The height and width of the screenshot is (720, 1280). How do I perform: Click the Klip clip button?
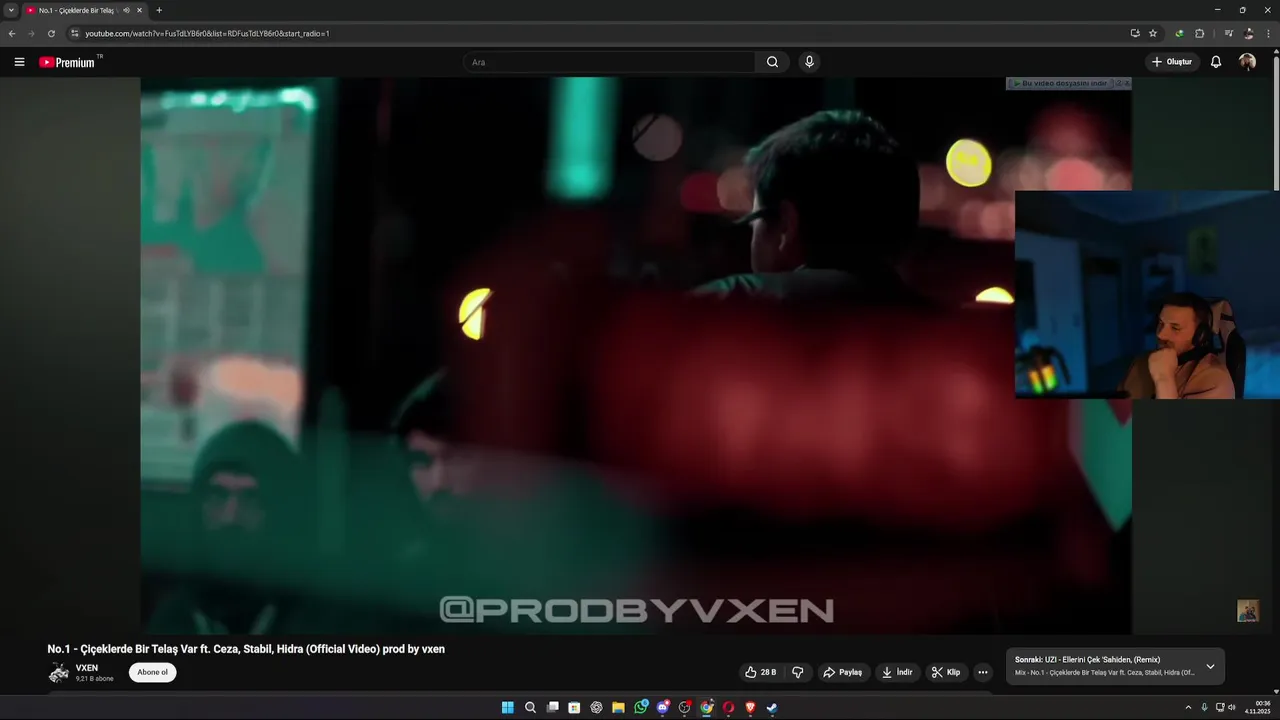946,672
